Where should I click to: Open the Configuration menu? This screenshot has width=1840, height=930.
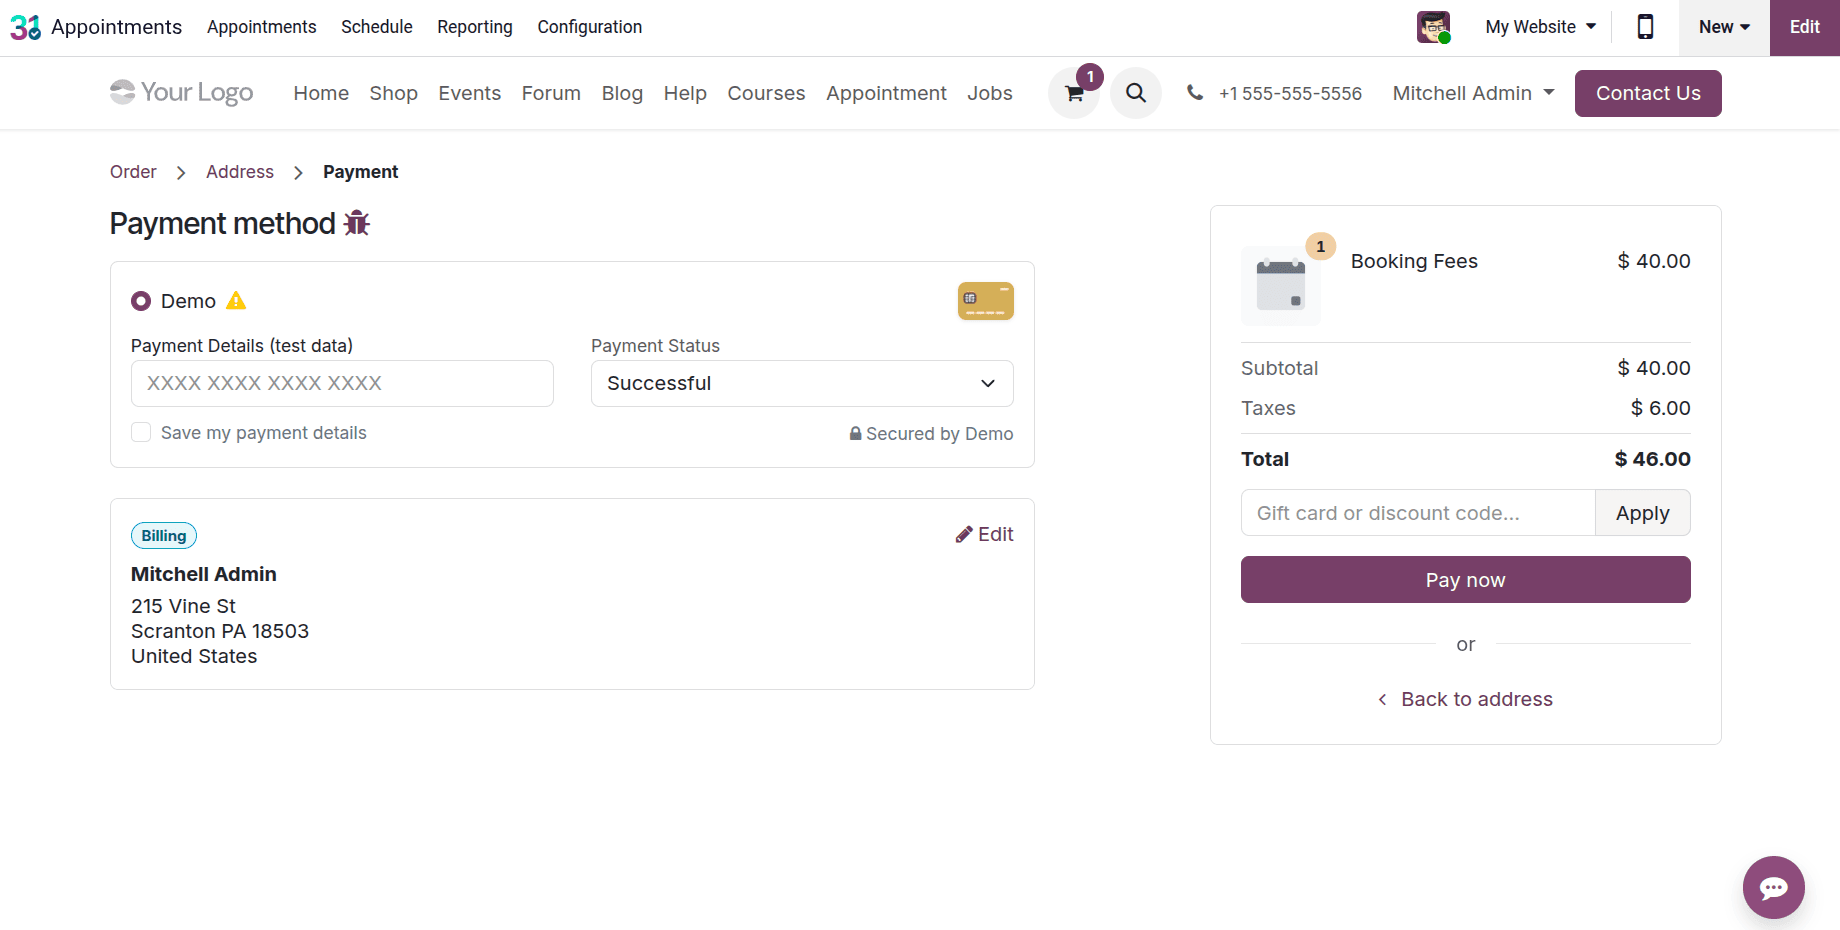pos(590,27)
